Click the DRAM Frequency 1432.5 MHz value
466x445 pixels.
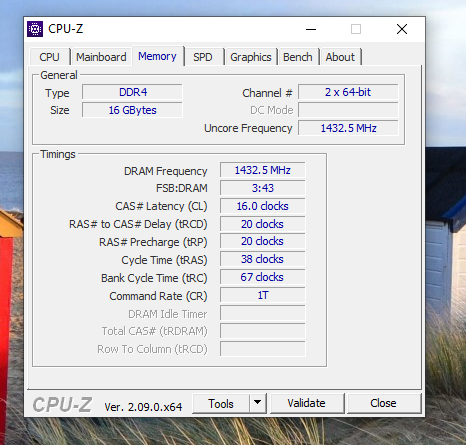click(x=263, y=170)
